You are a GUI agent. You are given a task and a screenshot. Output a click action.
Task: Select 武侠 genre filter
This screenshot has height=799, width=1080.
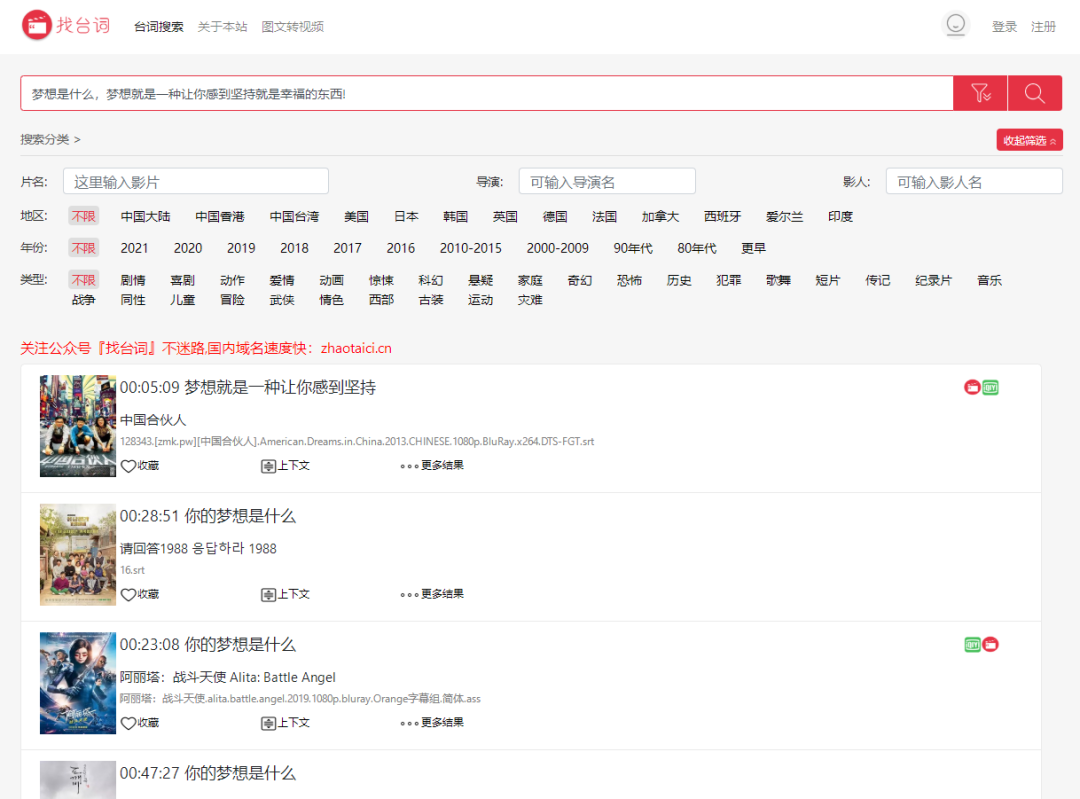coord(282,300)
